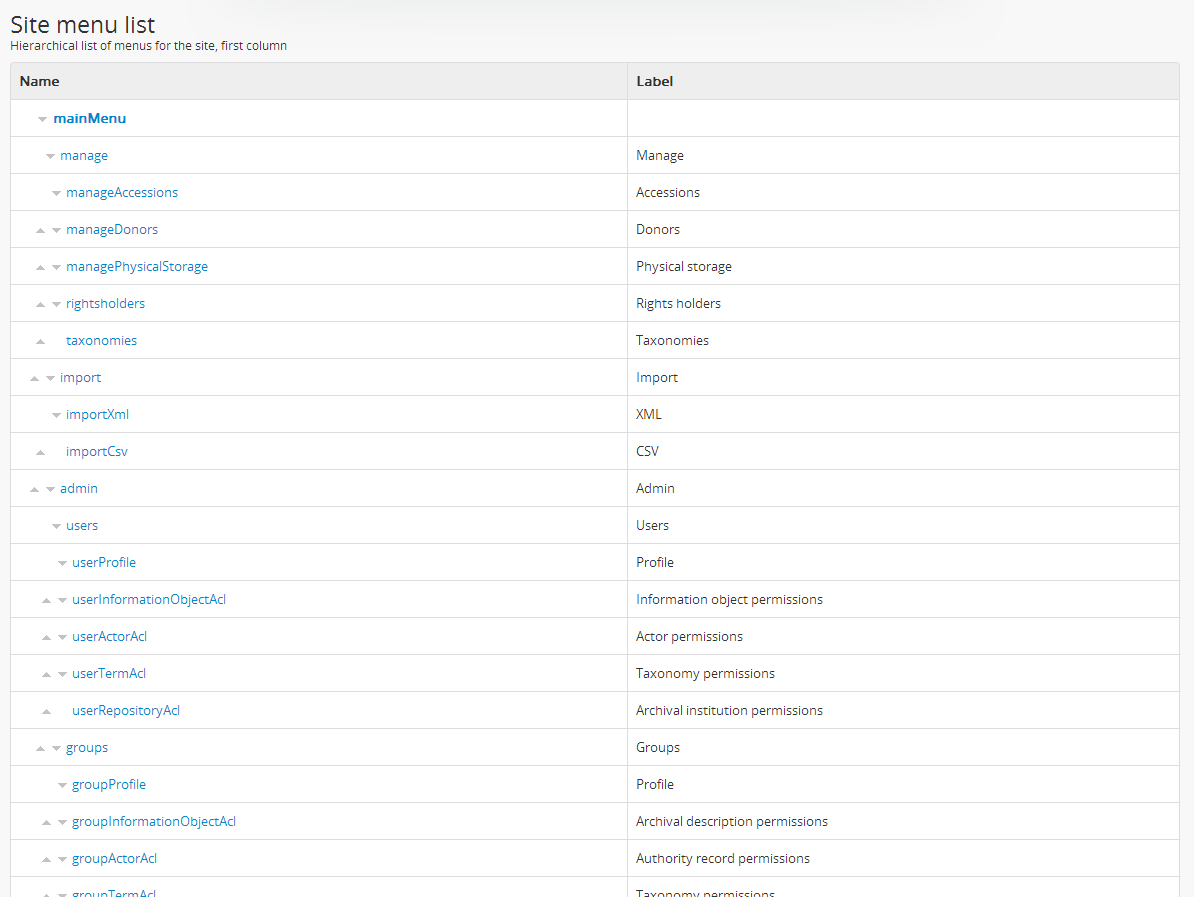The width and height of the screenshot is (1194, 897).
Task: Move taxonomies up using its arrow
Action: tap(40, 341)
